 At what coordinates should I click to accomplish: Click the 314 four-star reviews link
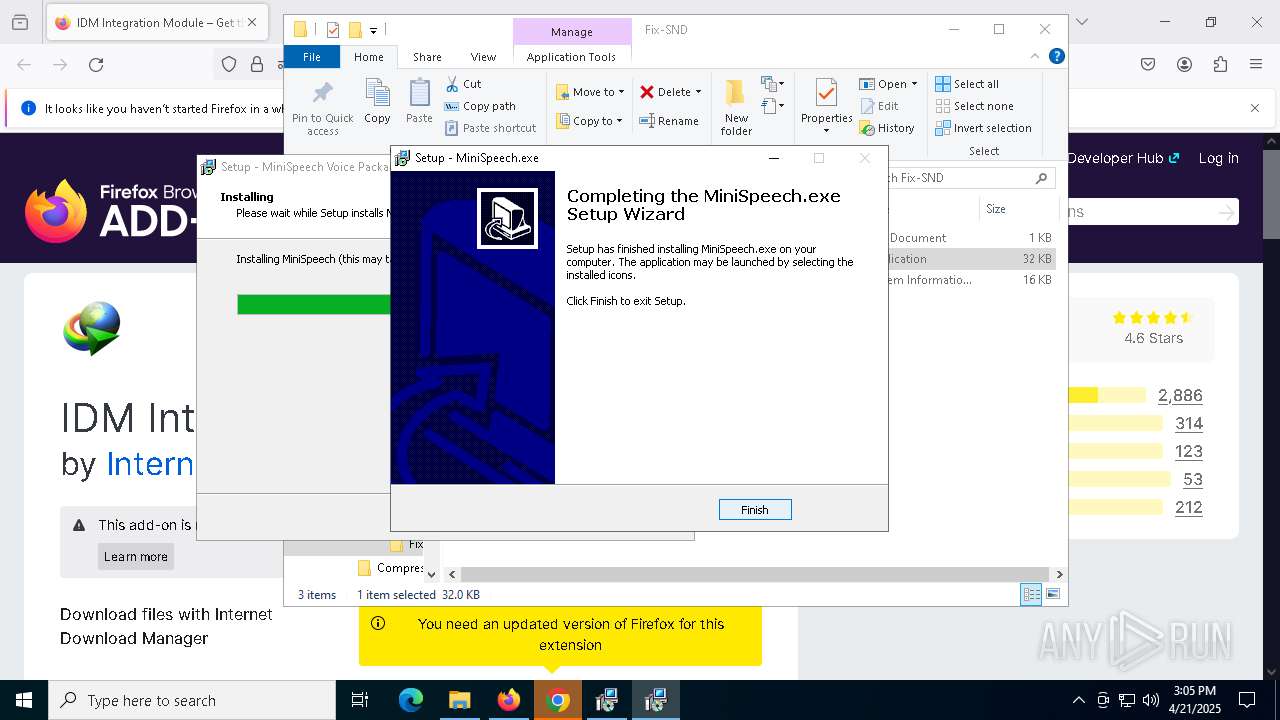(1189, 424)
